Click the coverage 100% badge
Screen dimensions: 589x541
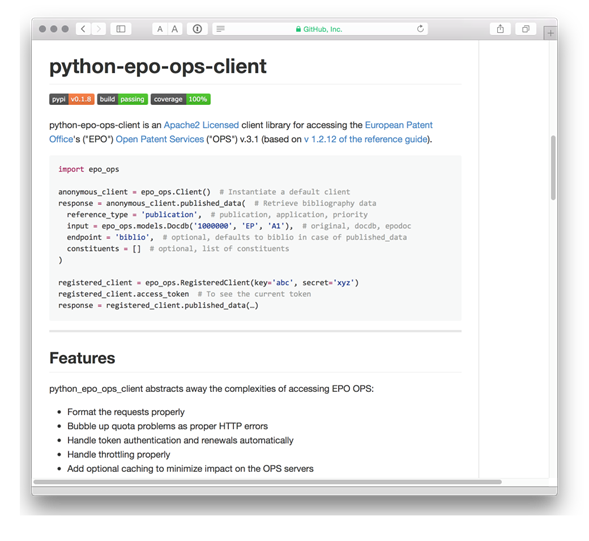[x=181, y=99]
